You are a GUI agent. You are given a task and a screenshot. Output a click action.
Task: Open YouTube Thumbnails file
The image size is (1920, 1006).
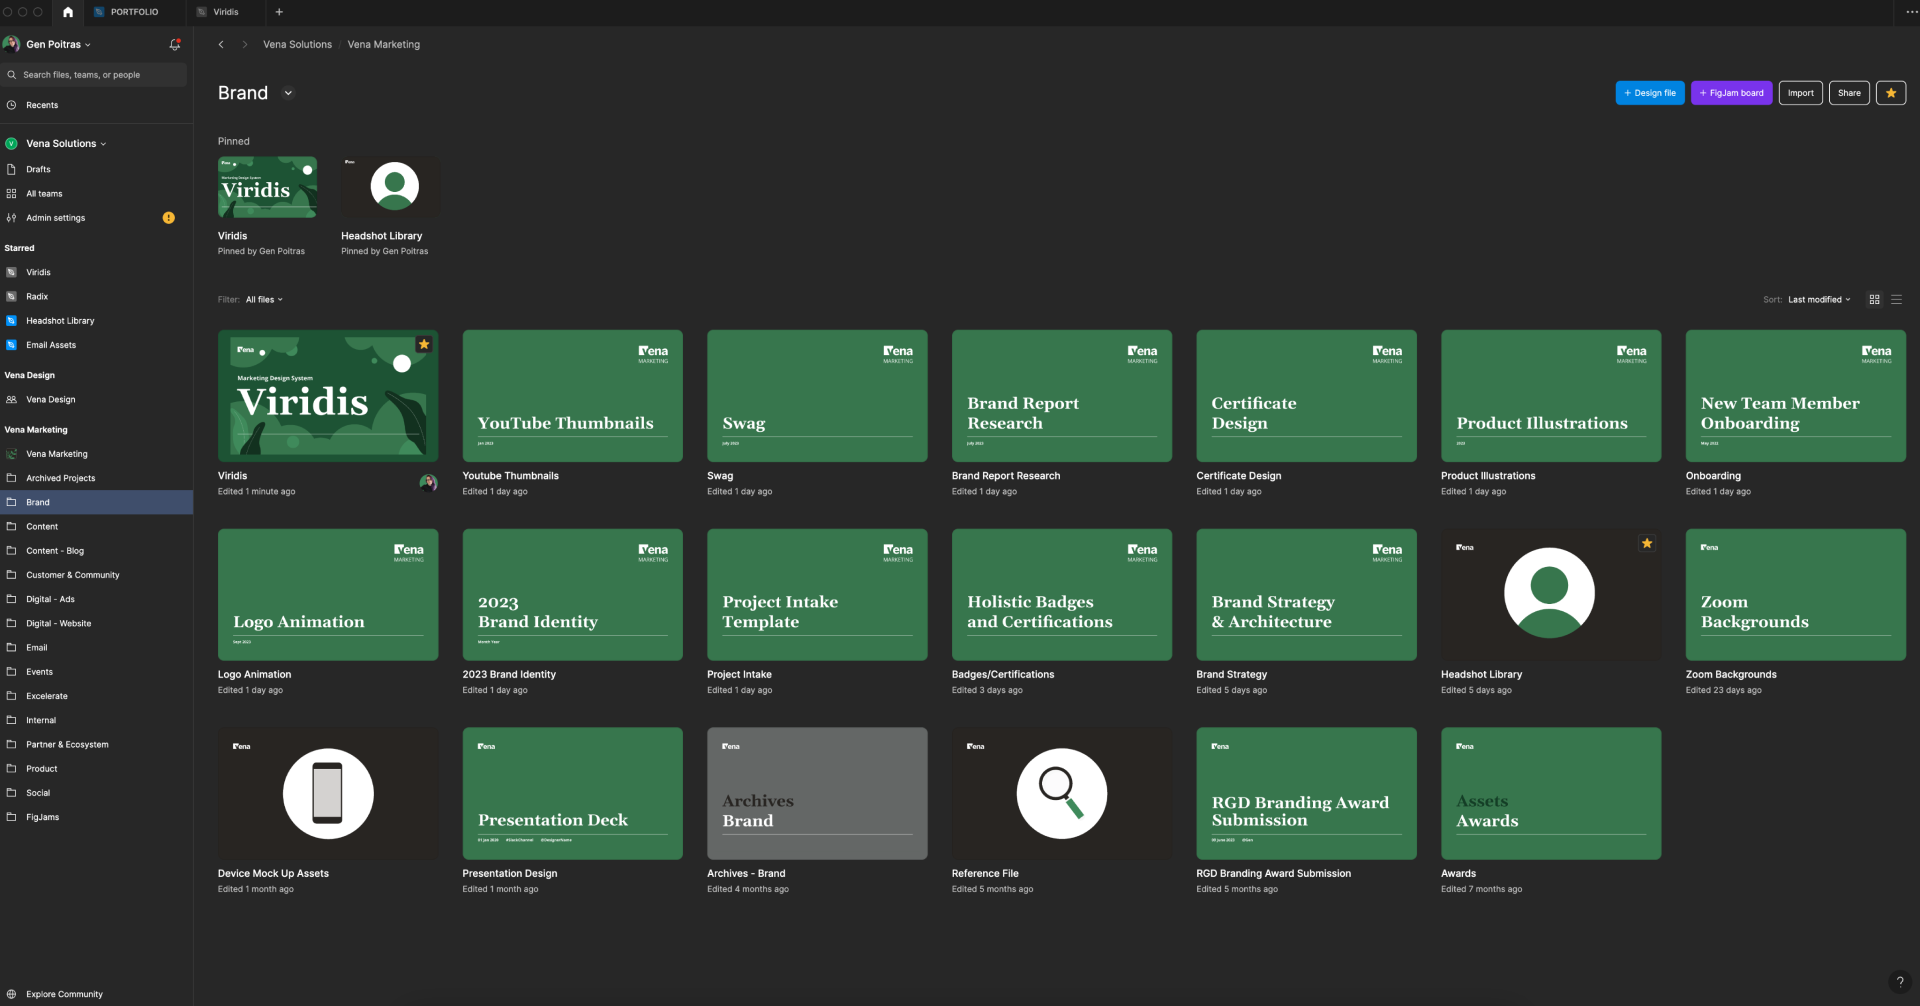tap(572, 396)
